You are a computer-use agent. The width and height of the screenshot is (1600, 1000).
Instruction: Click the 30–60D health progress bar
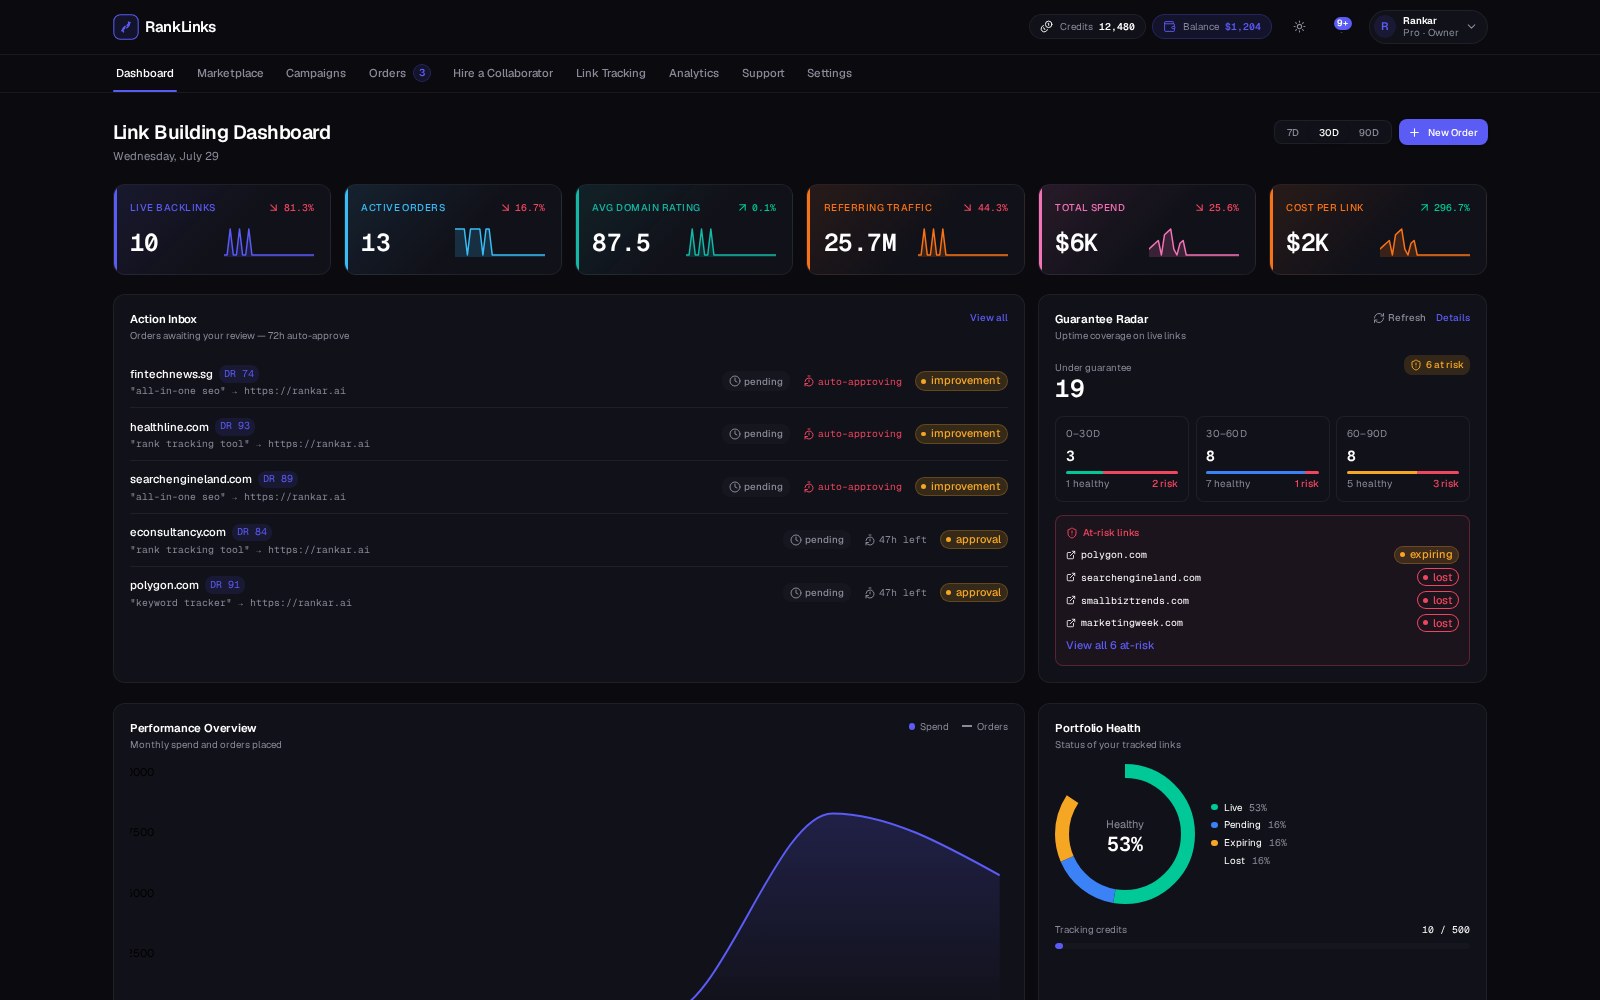1262,472
